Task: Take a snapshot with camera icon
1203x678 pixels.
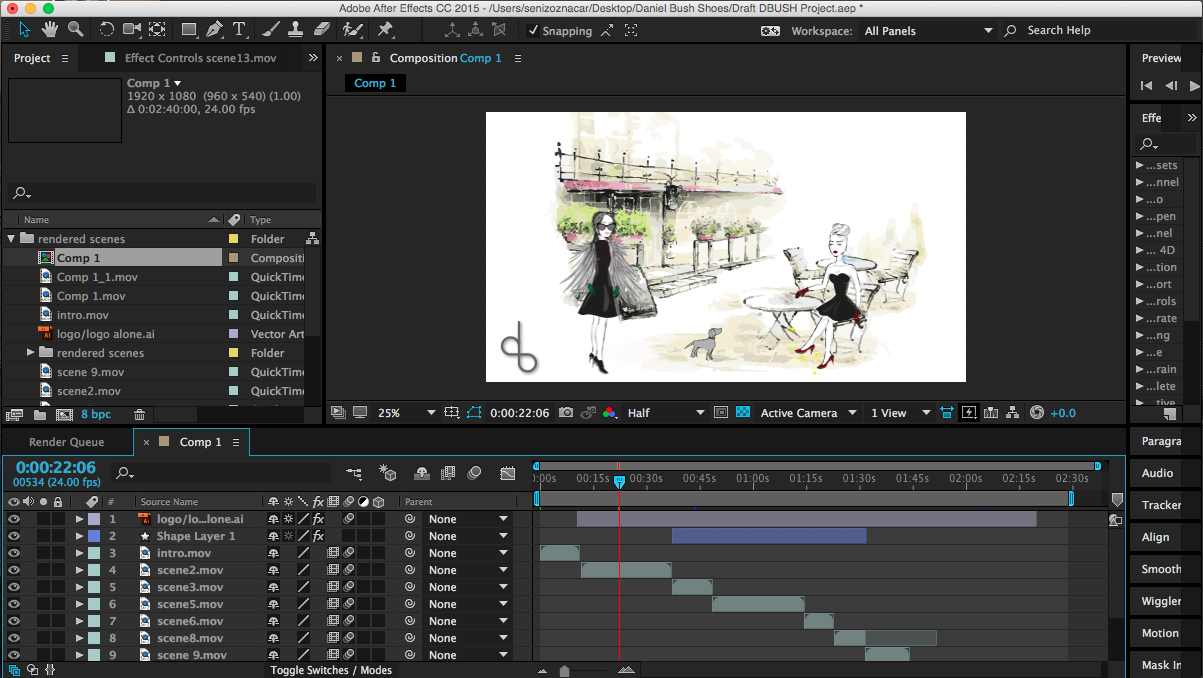Action: tap(566, 412)
